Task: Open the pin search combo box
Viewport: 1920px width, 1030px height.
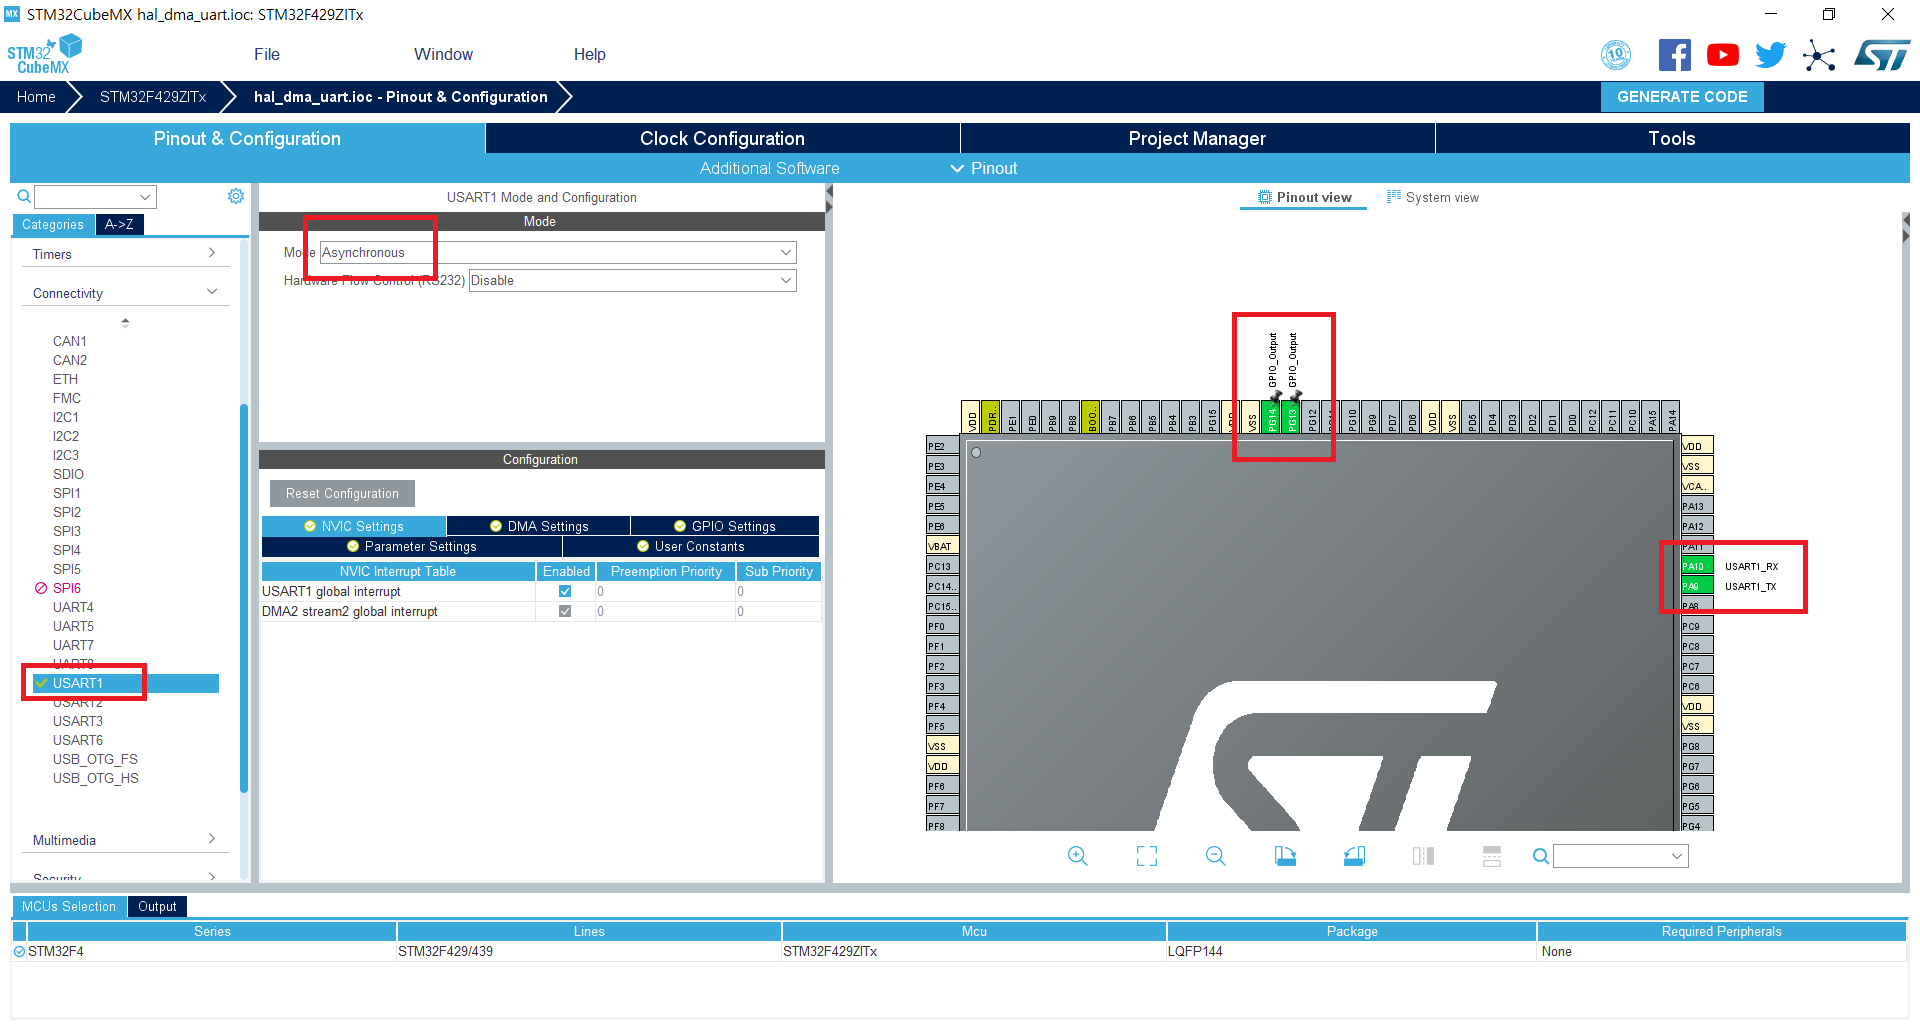Action: pyautogui.click(x=1621, y=856)
